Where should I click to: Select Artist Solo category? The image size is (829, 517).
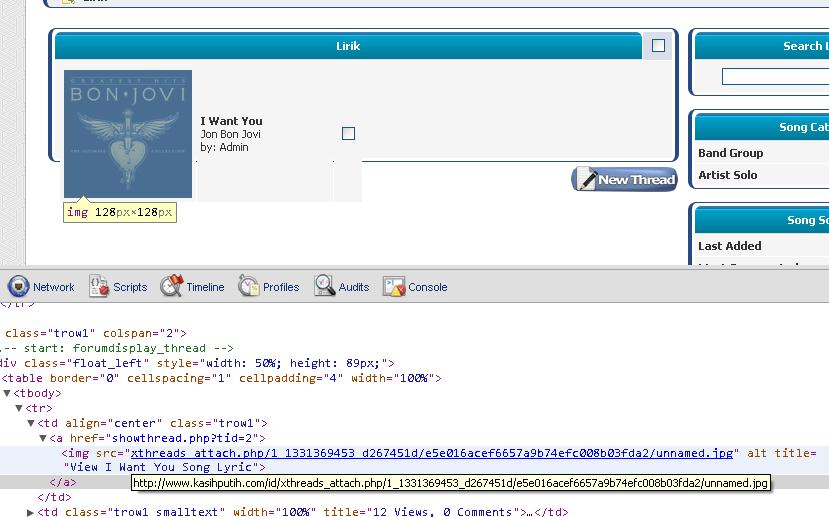tap(727, 175)
